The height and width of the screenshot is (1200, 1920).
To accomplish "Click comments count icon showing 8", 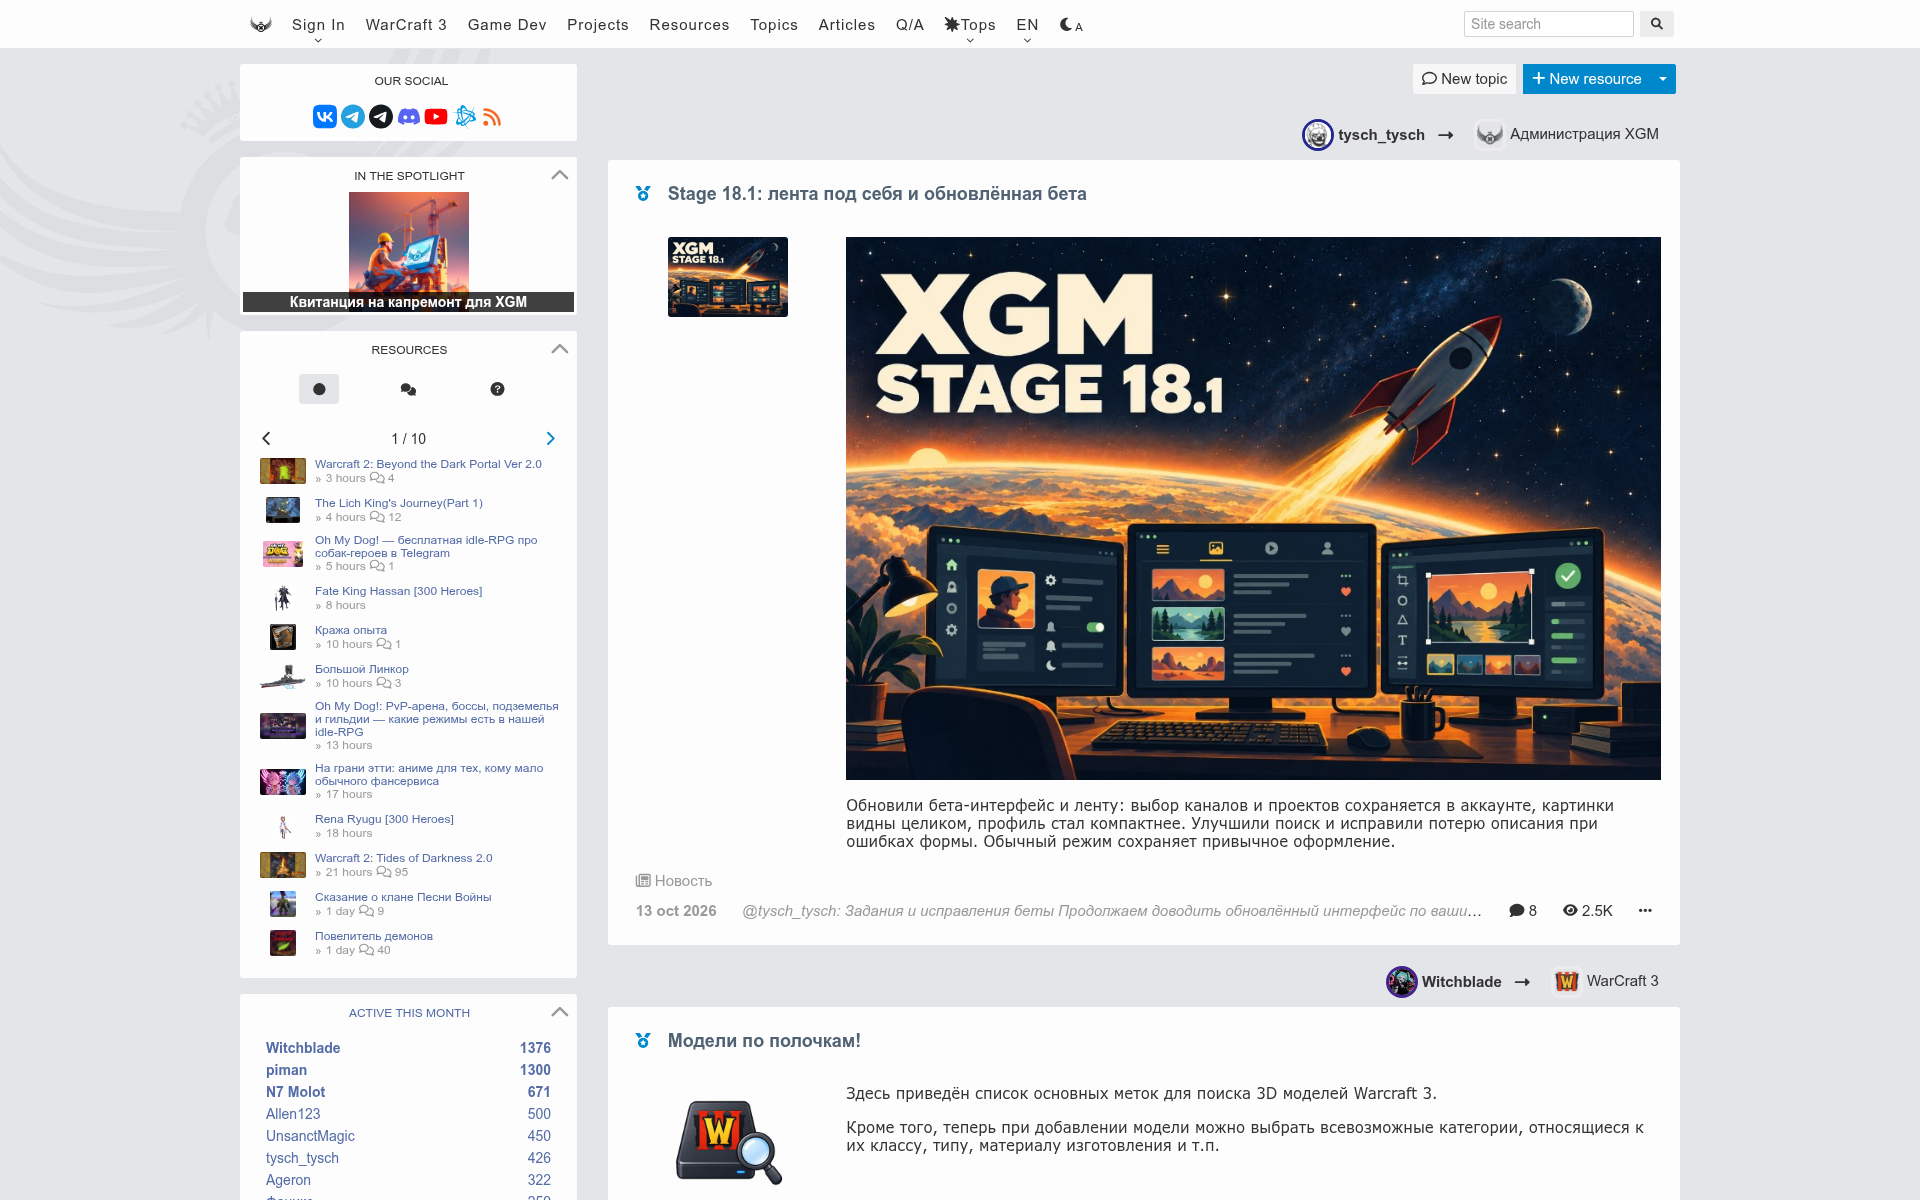I will (x=1523, y=910).
